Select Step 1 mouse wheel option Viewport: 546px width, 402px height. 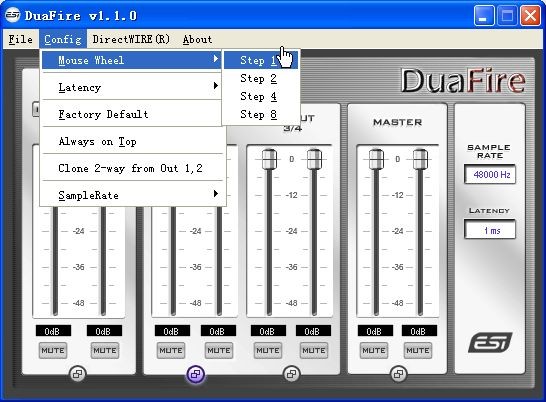click(260, 60)
